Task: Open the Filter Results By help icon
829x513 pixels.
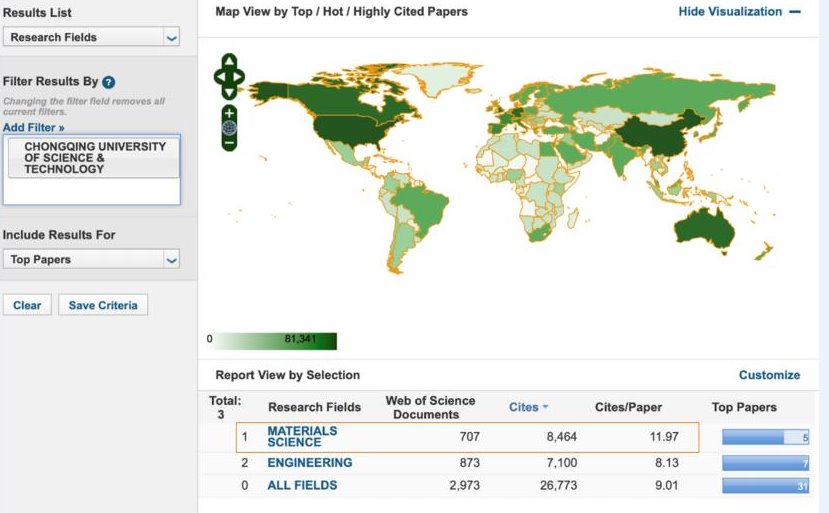Action: 108,82
